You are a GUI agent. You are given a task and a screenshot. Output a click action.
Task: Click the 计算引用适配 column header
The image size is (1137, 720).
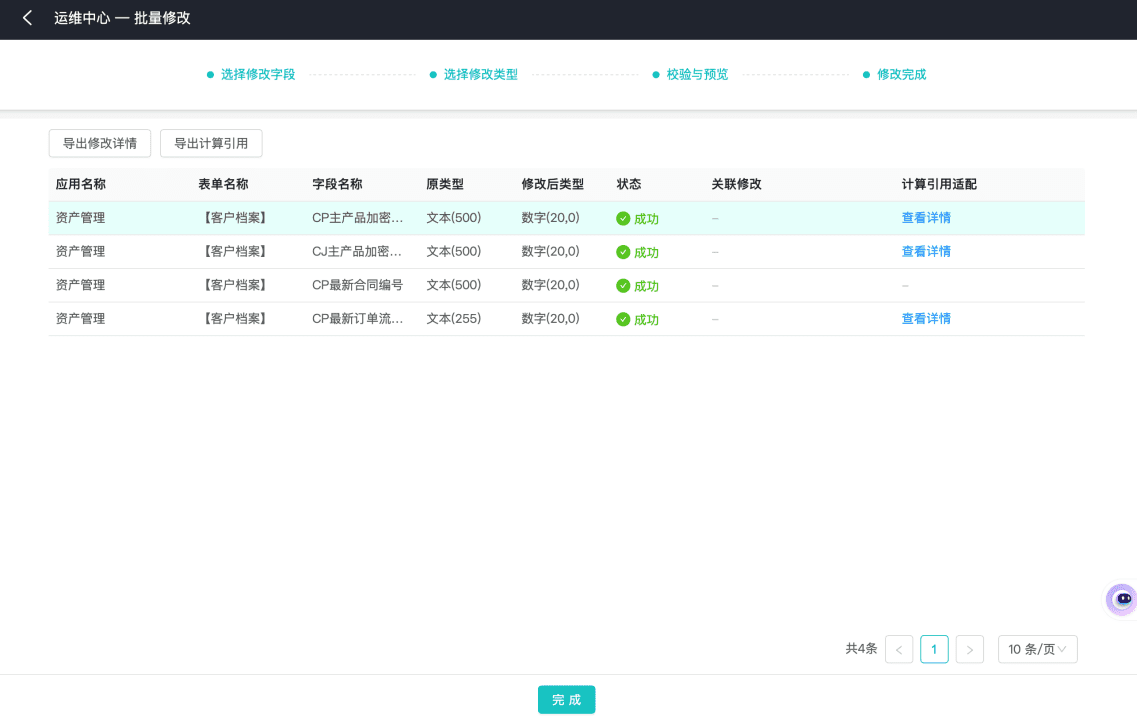click(x=939, y=184)
